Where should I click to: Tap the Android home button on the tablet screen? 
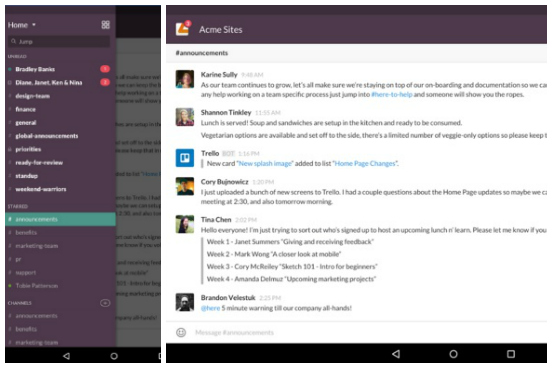pyautogui.click(x=453, y=354)
